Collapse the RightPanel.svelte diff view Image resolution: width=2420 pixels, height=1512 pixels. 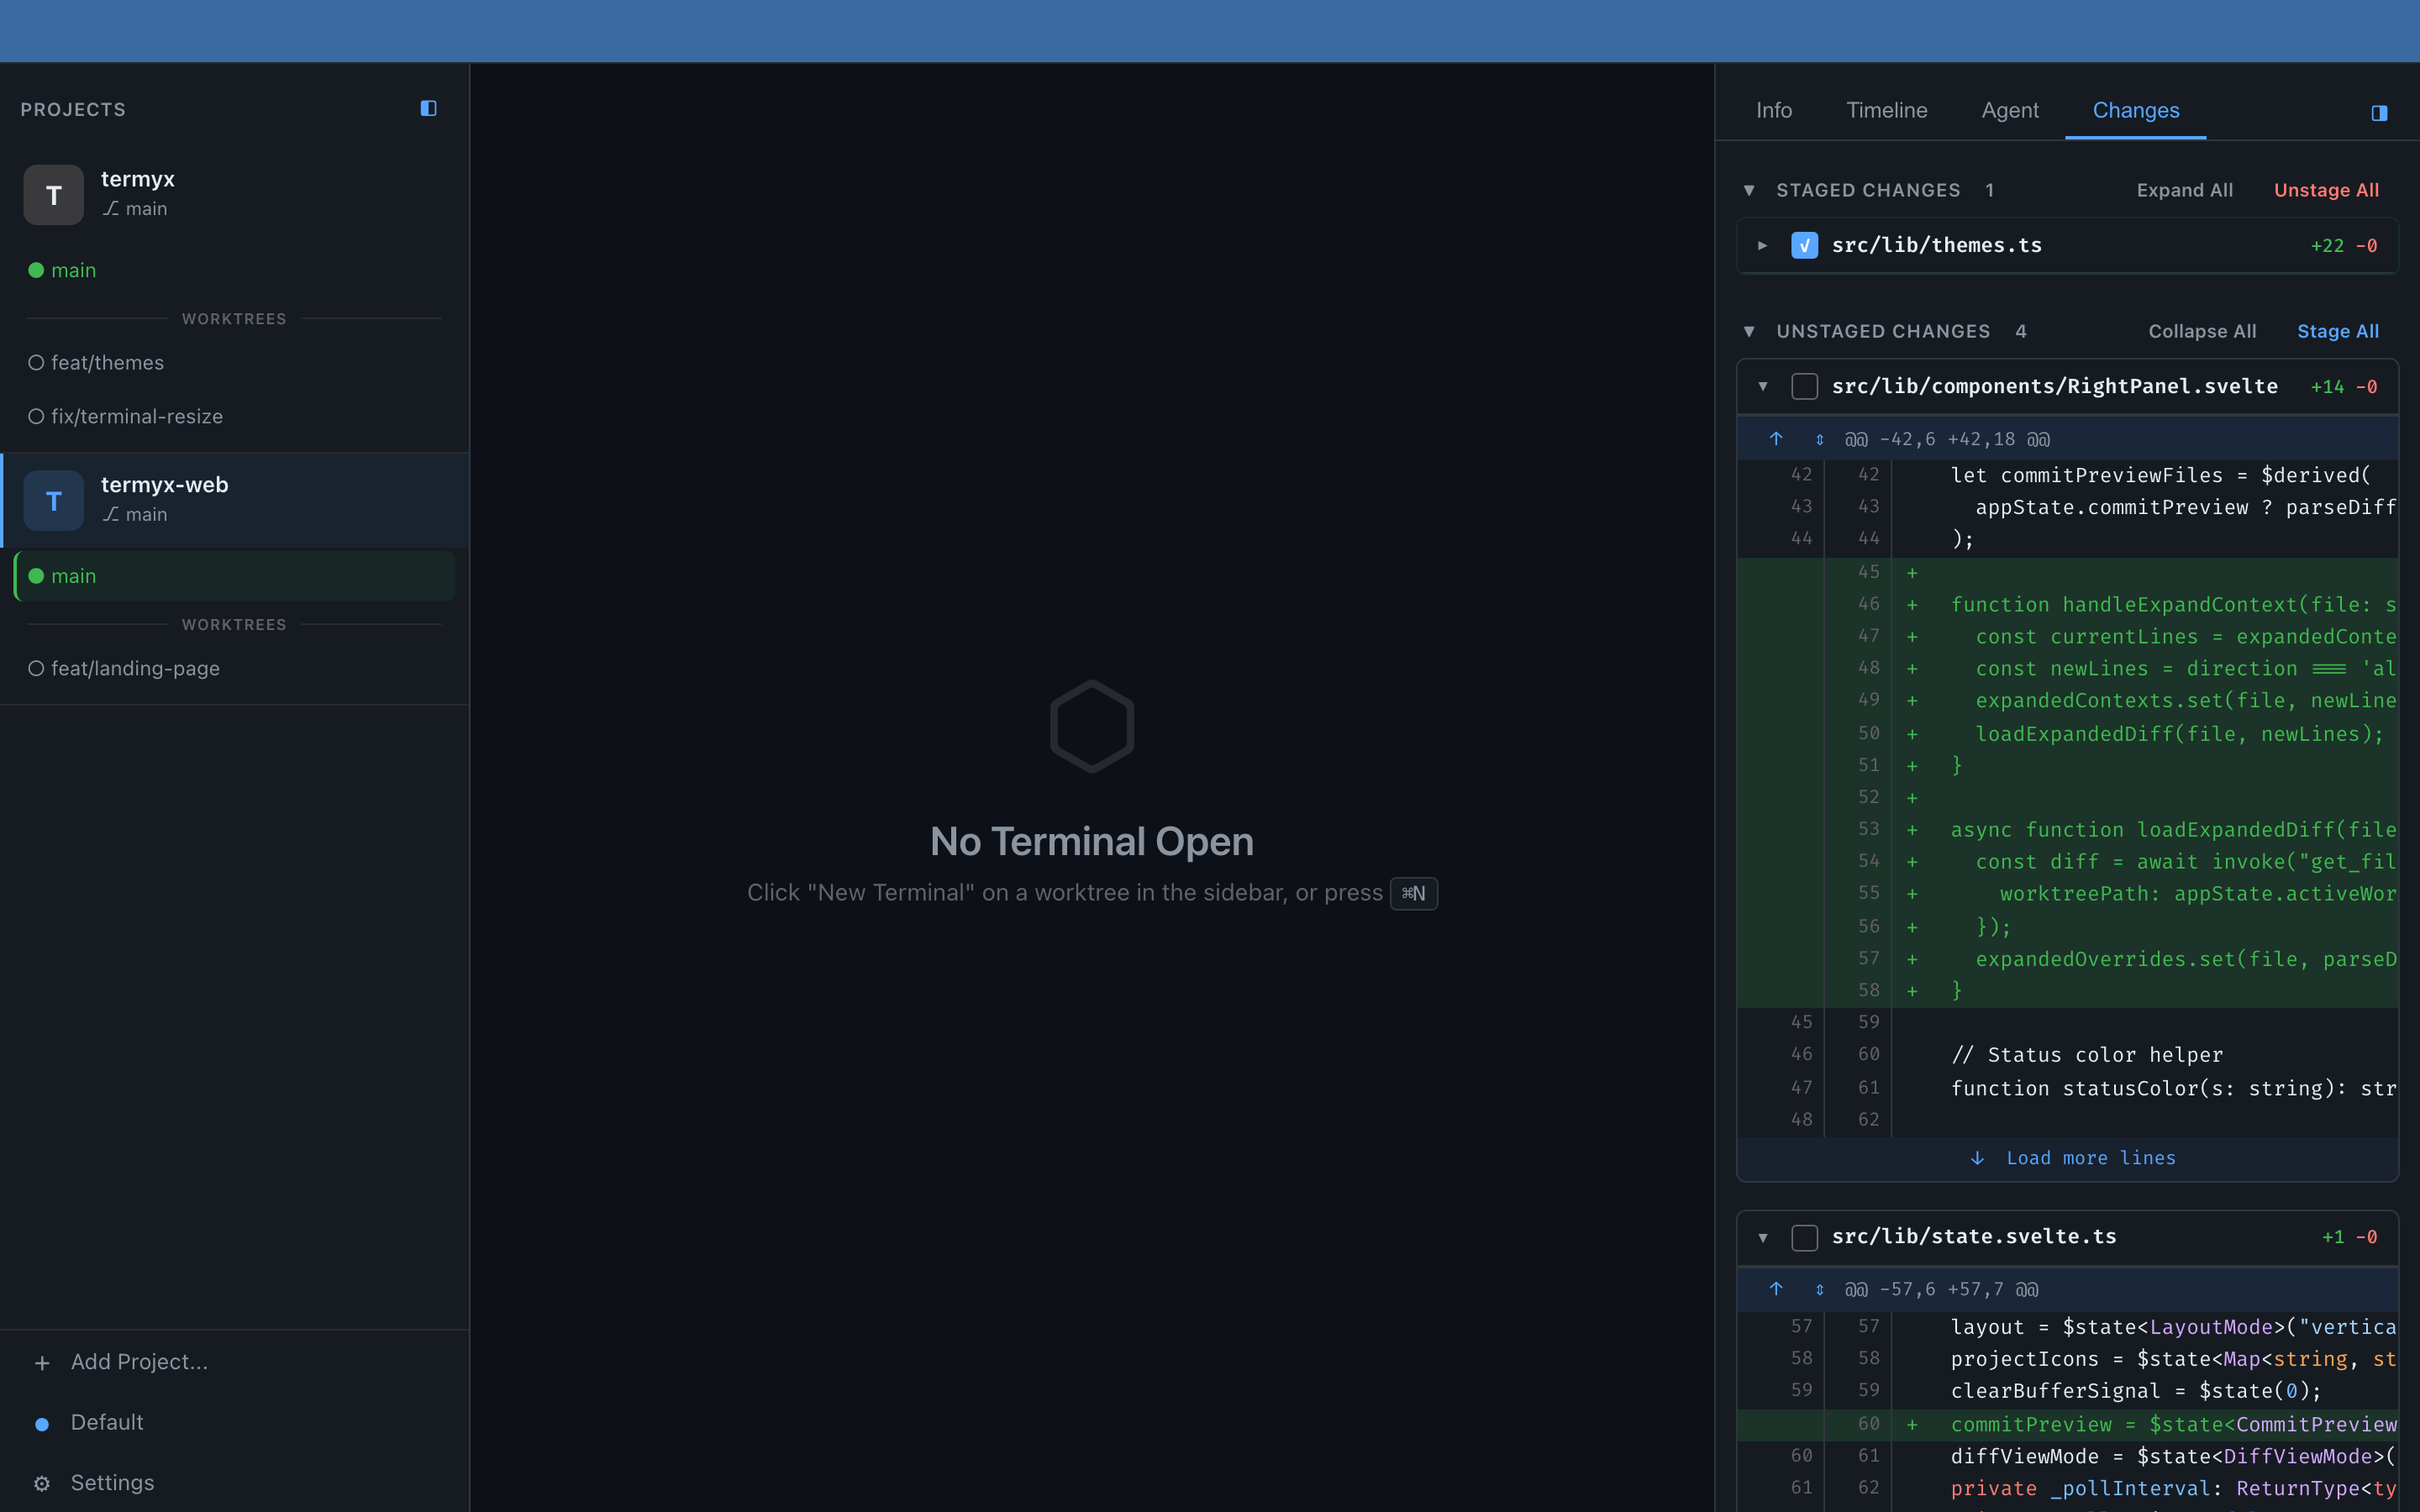click(x=1763, y=386)
